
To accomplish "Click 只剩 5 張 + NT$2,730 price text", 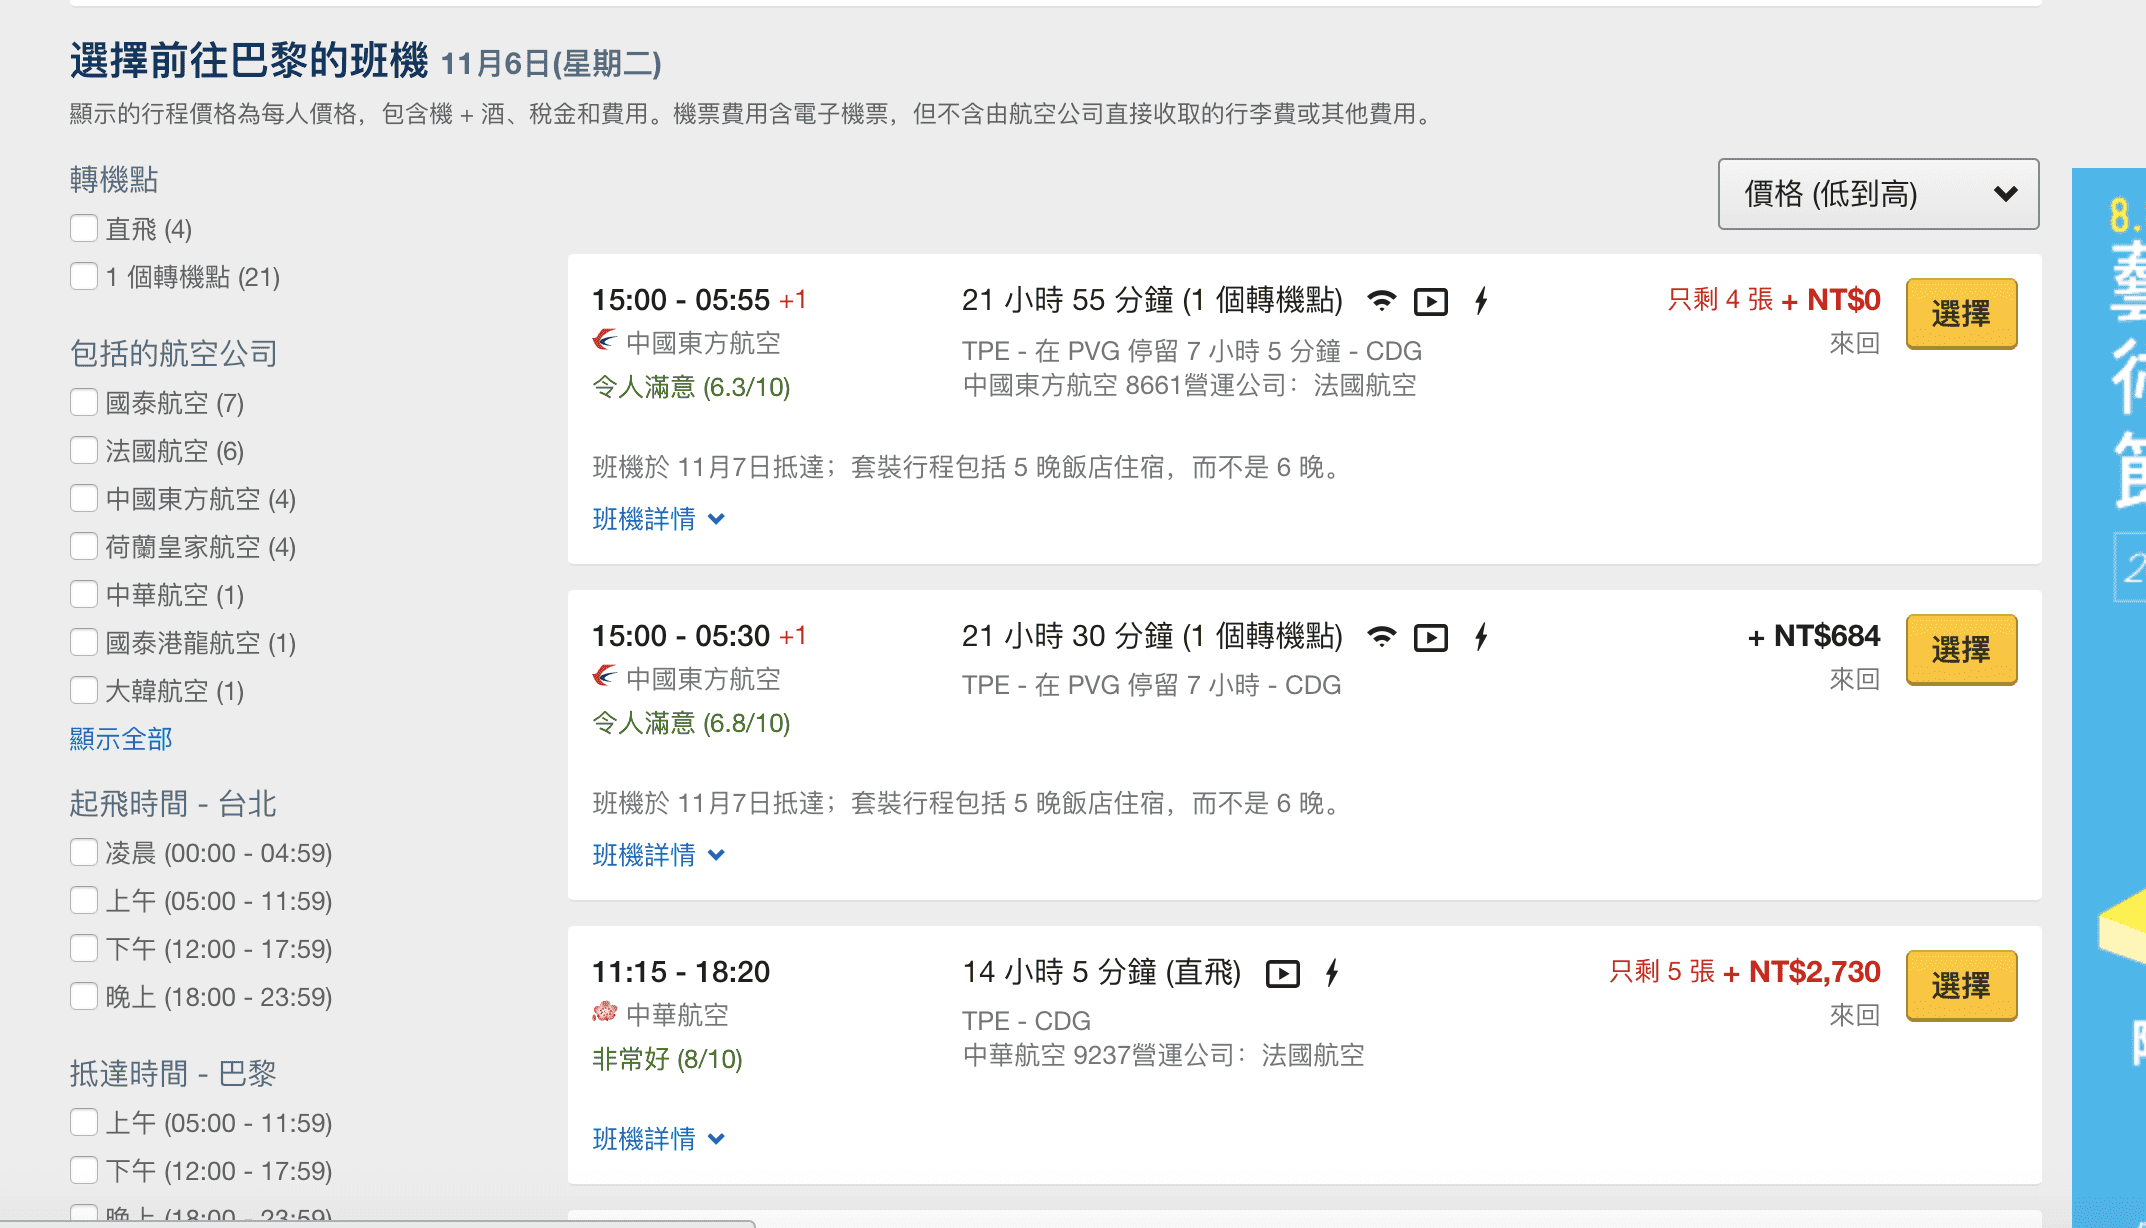I will pyautogui.click(x=1745, y=972).
